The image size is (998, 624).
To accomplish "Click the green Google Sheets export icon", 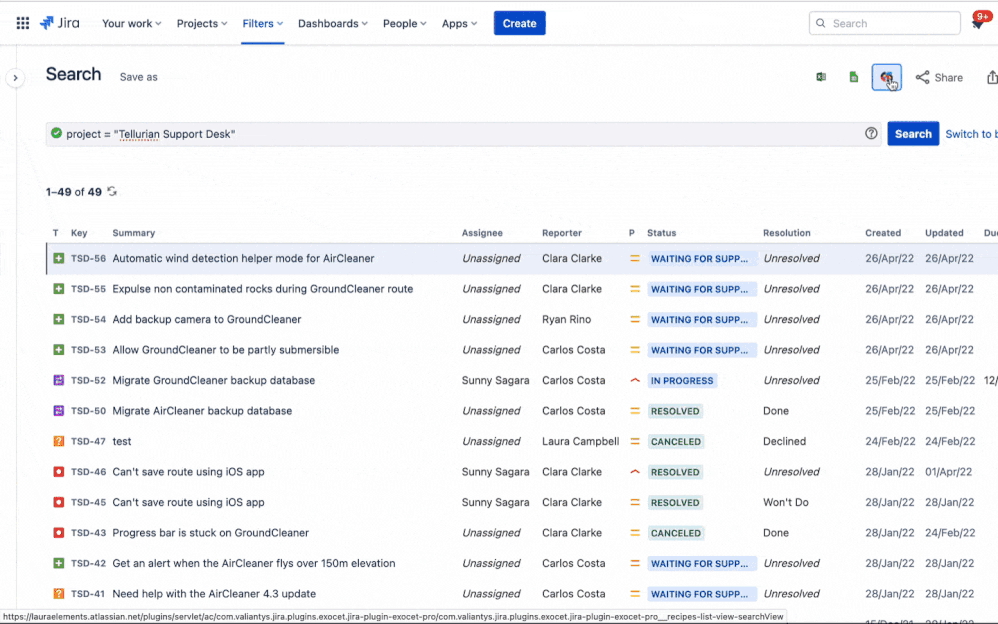I will click(x=853, y=77).
